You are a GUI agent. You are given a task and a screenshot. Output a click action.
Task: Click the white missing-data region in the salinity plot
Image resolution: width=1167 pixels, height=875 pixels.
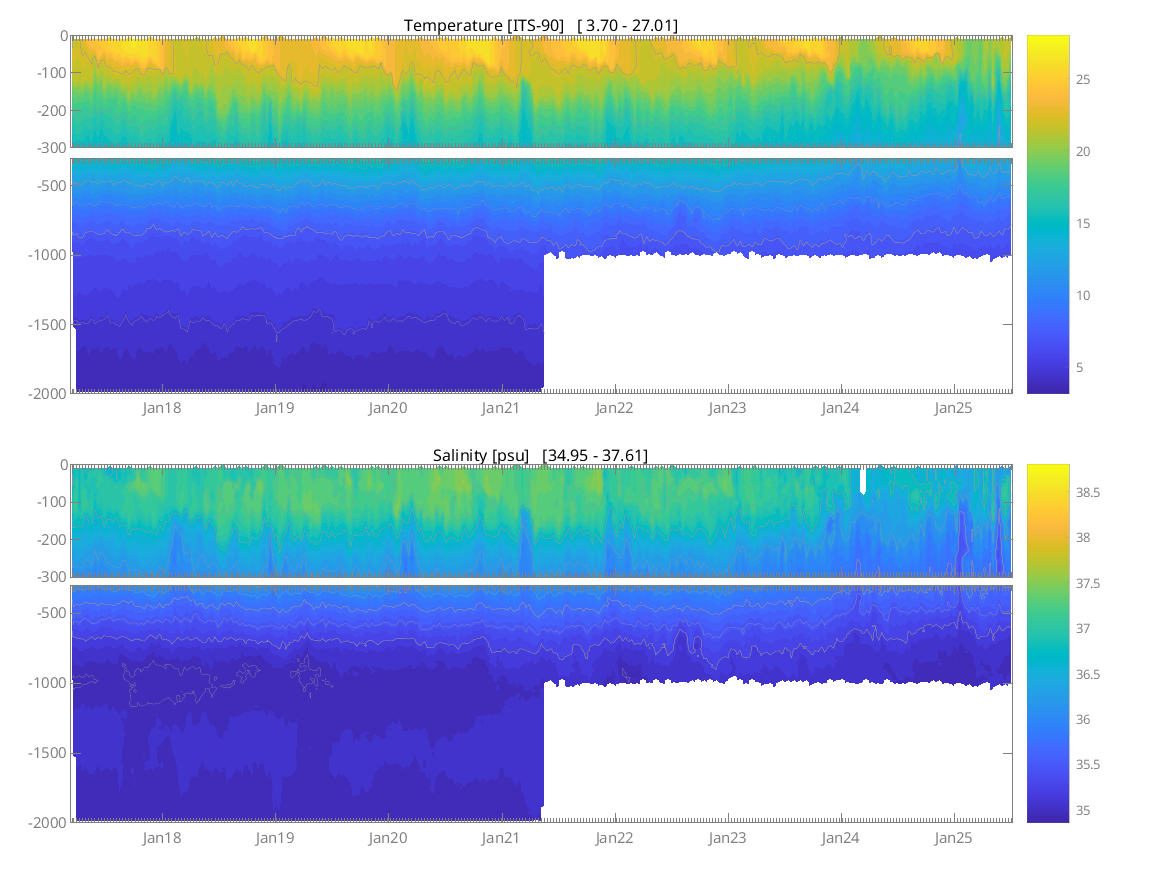pyautogui.click(x=775, y=755)
